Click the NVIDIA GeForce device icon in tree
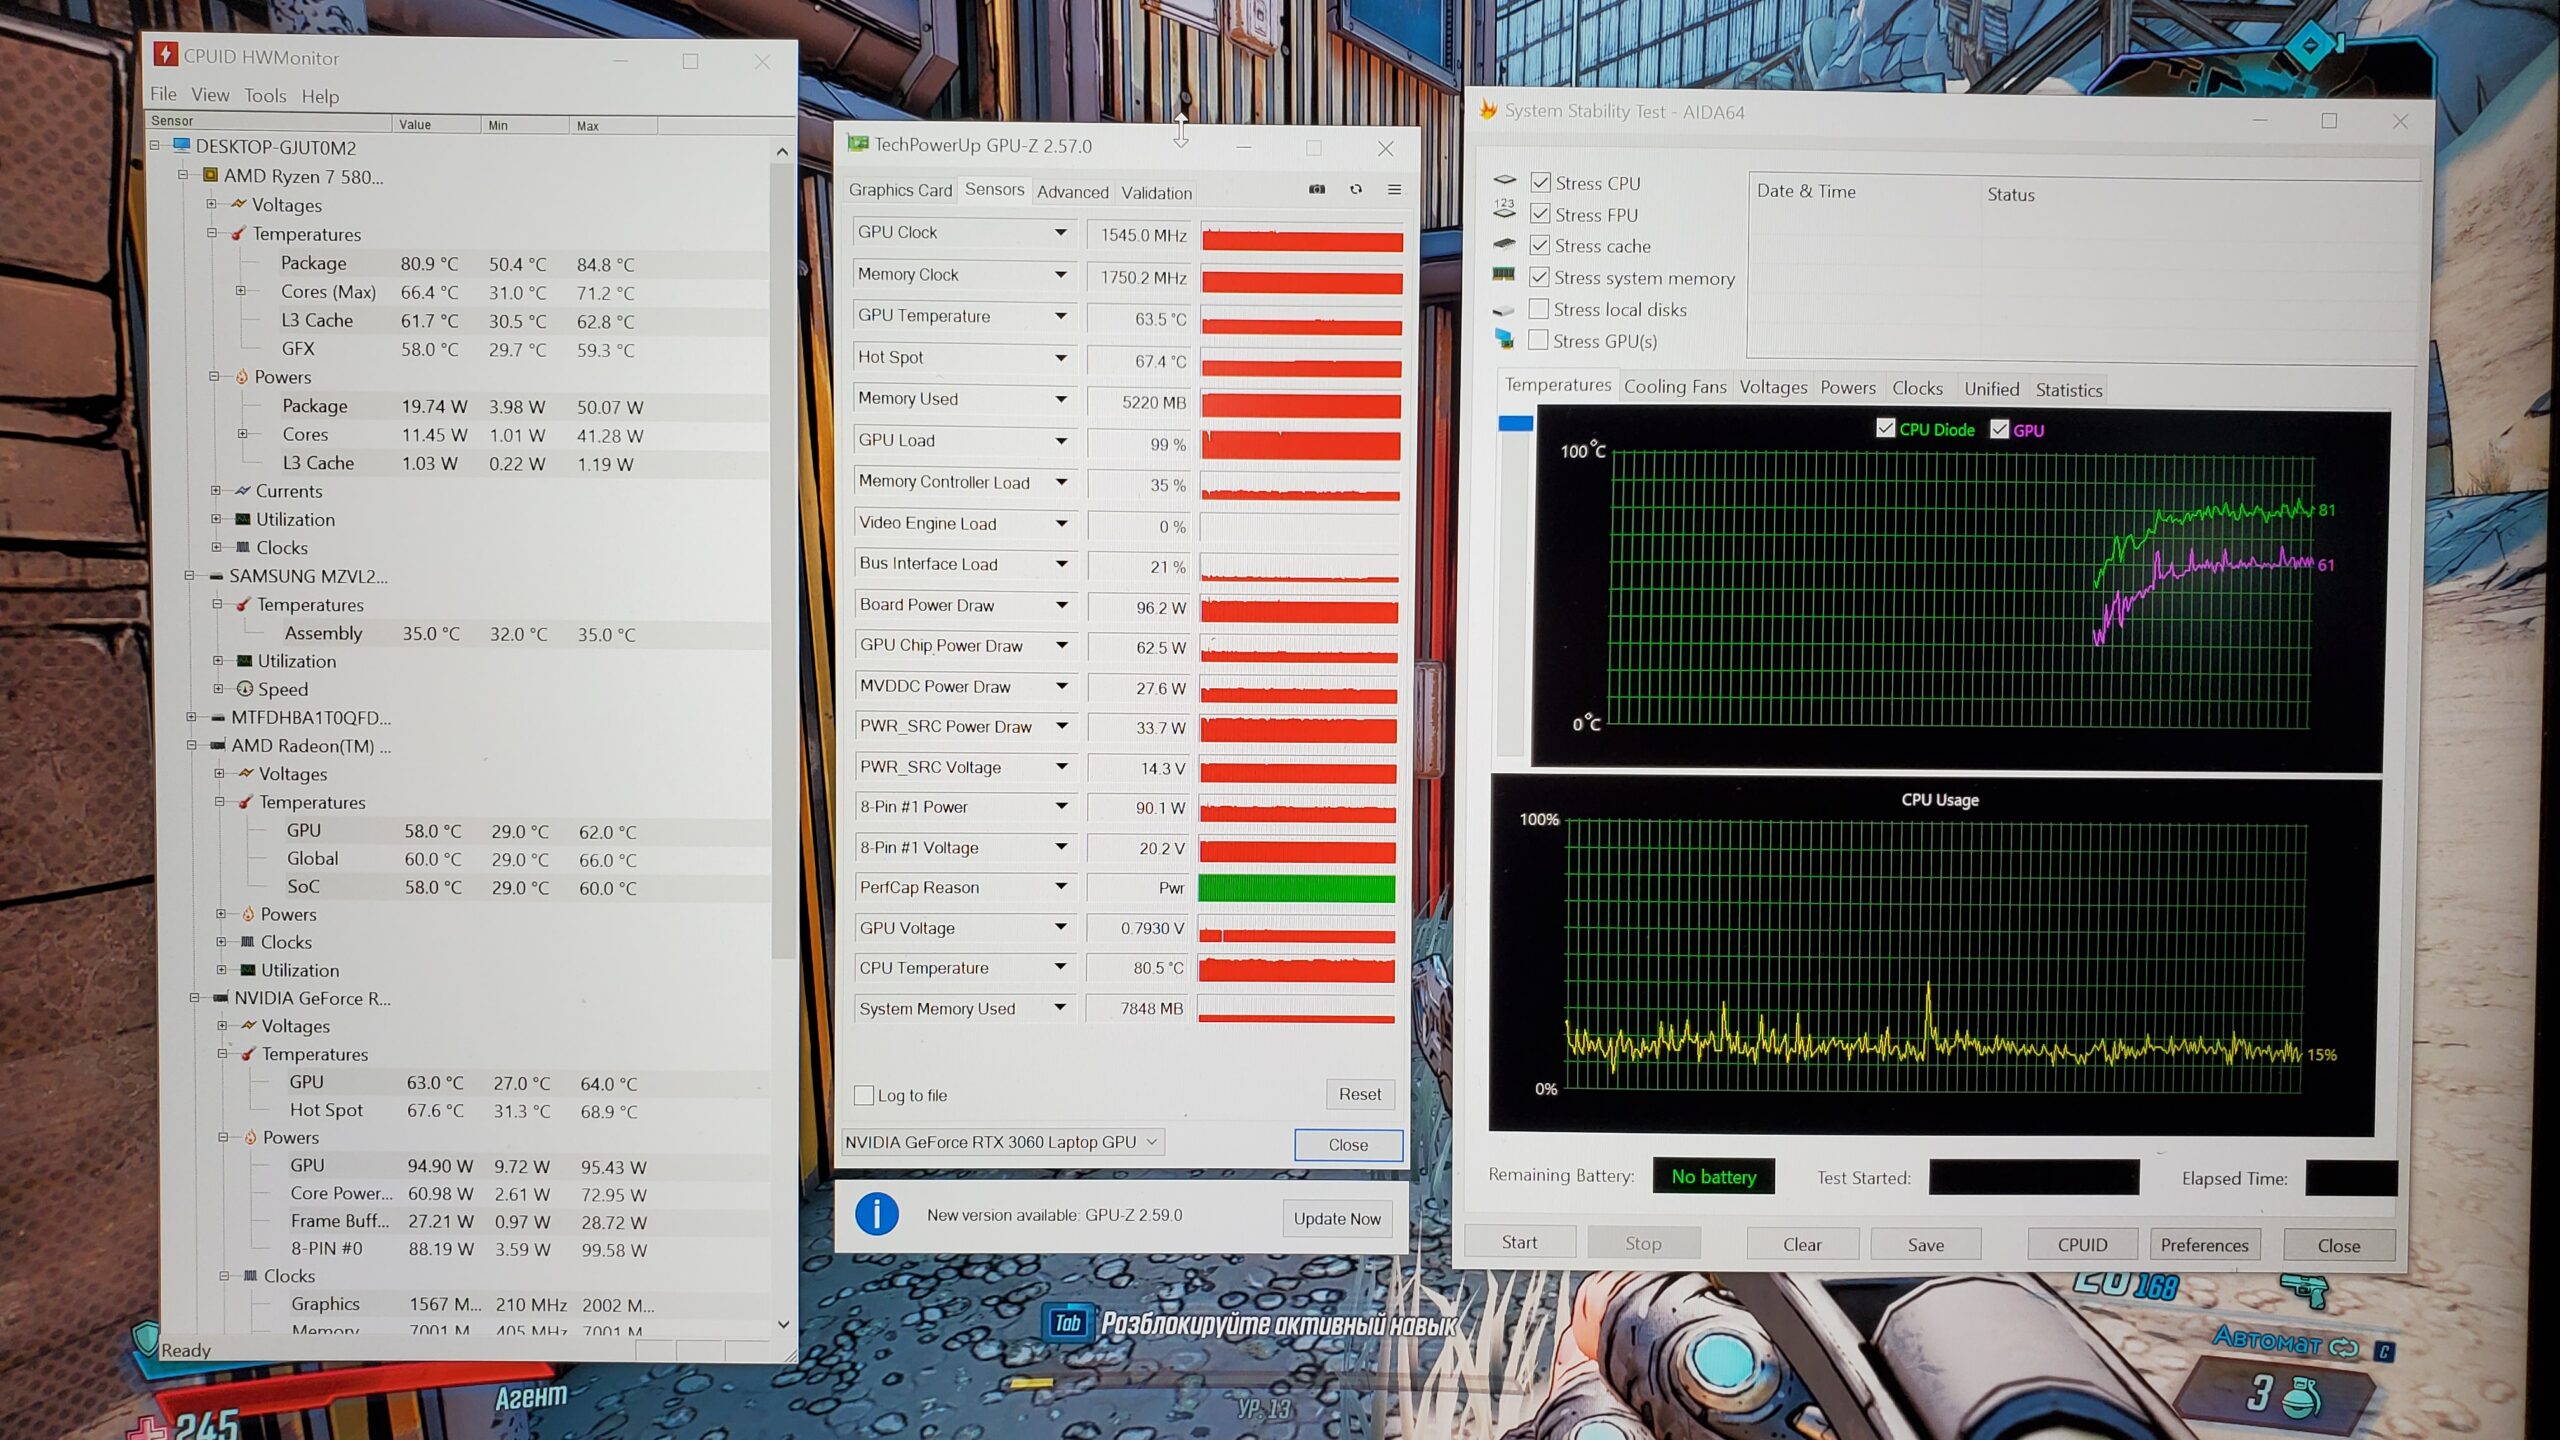 click(220, 997)
